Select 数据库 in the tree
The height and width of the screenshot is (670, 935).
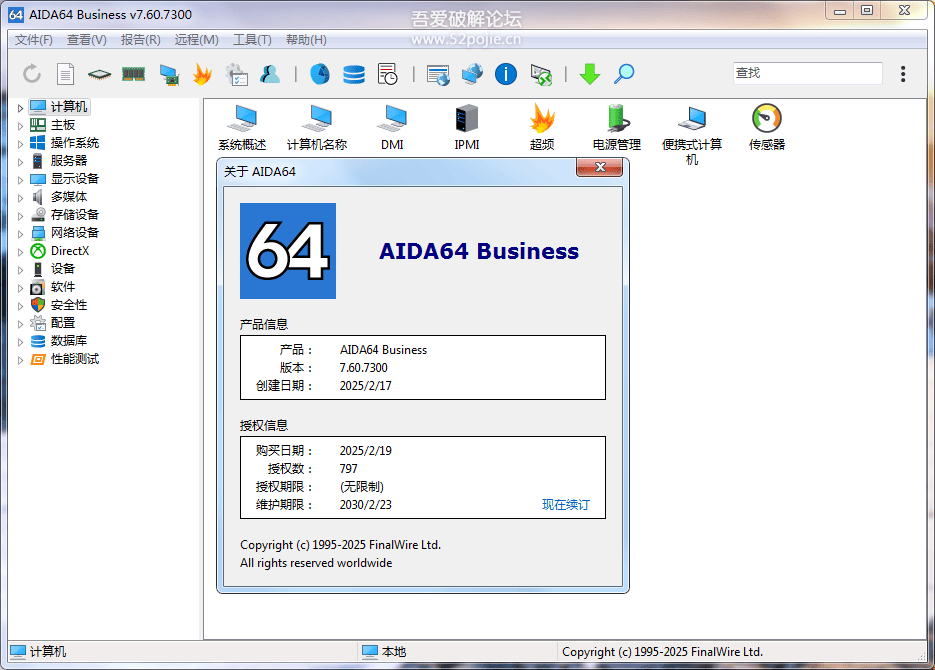[69, 340]
